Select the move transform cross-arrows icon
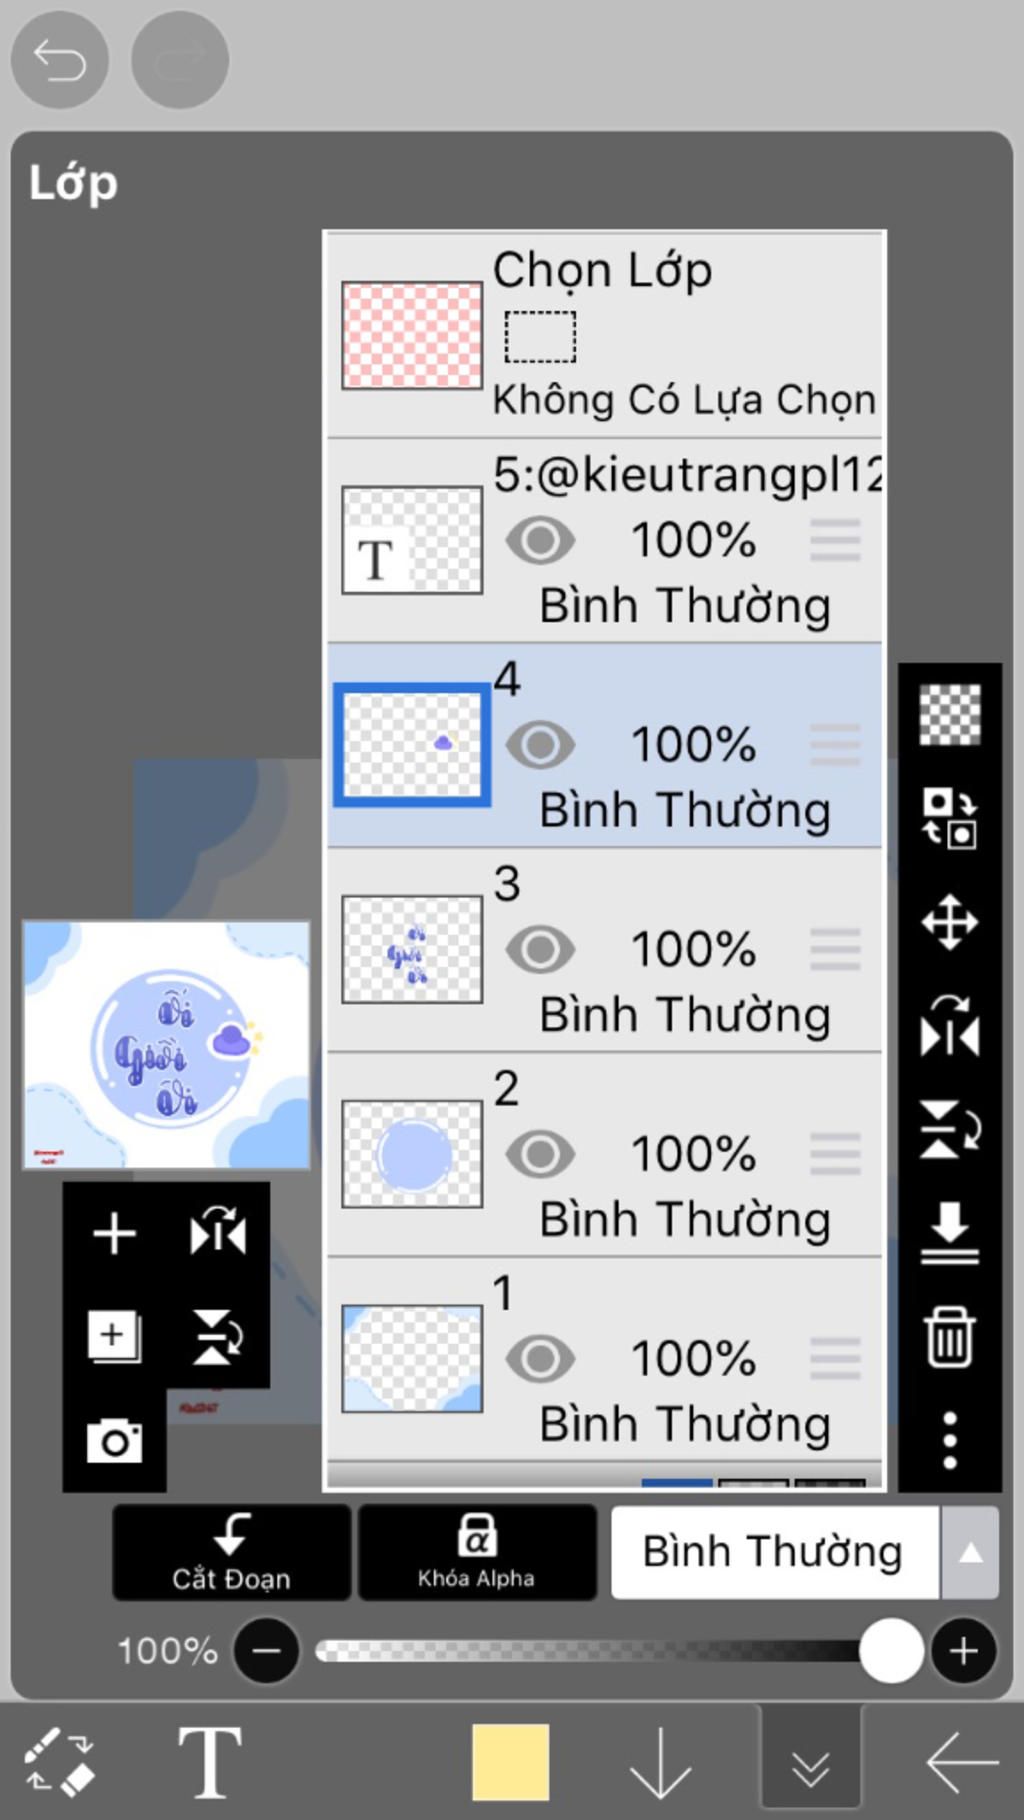The height and width of the screenshot is (1820, 1024). [x=949, y=921]
